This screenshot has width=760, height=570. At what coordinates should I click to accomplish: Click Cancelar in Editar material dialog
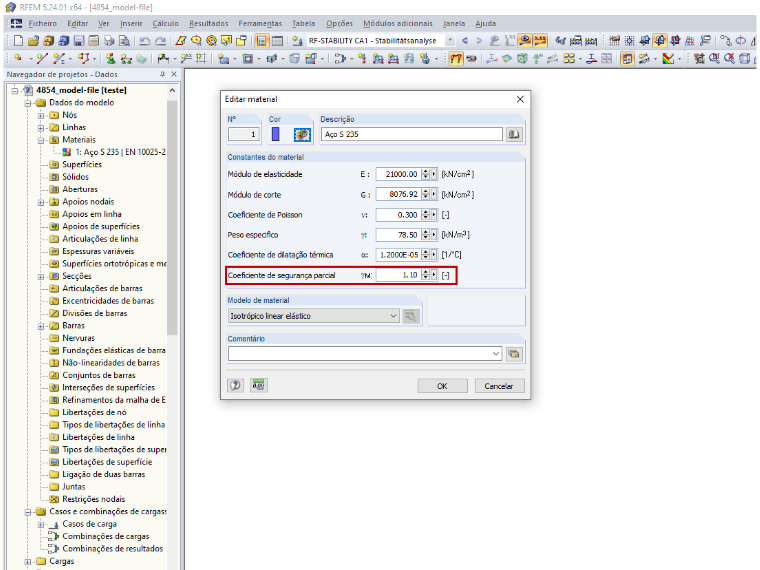[x=499, y=386]
